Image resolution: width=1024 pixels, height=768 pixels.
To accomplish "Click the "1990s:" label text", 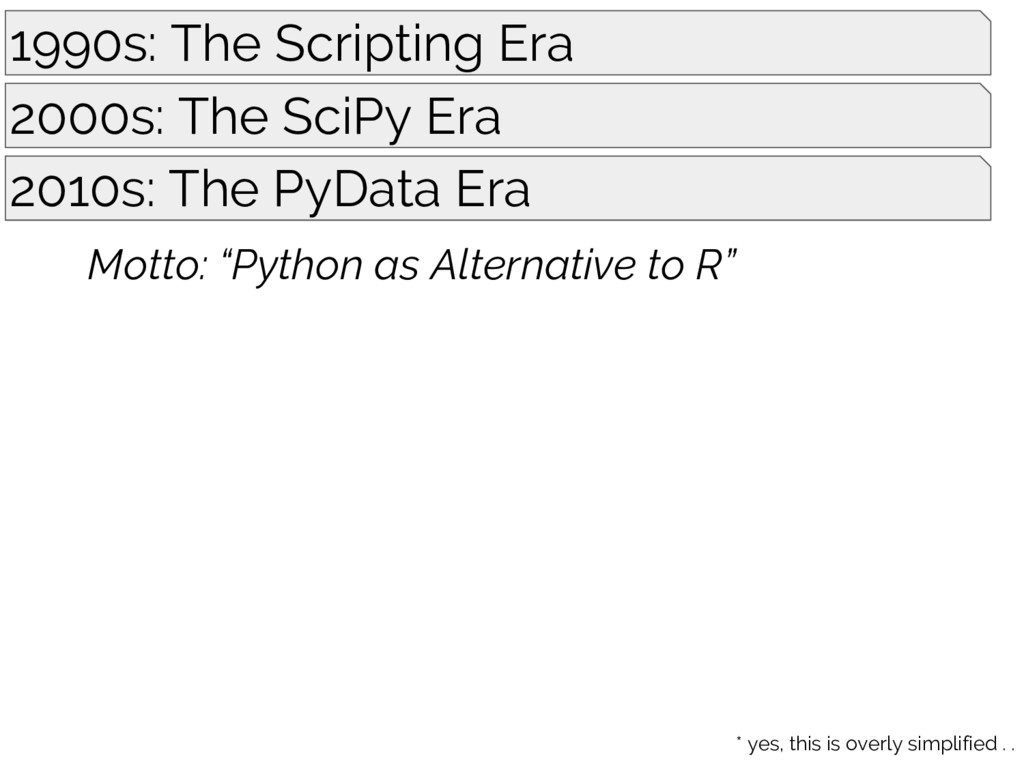I will point(84,46).
